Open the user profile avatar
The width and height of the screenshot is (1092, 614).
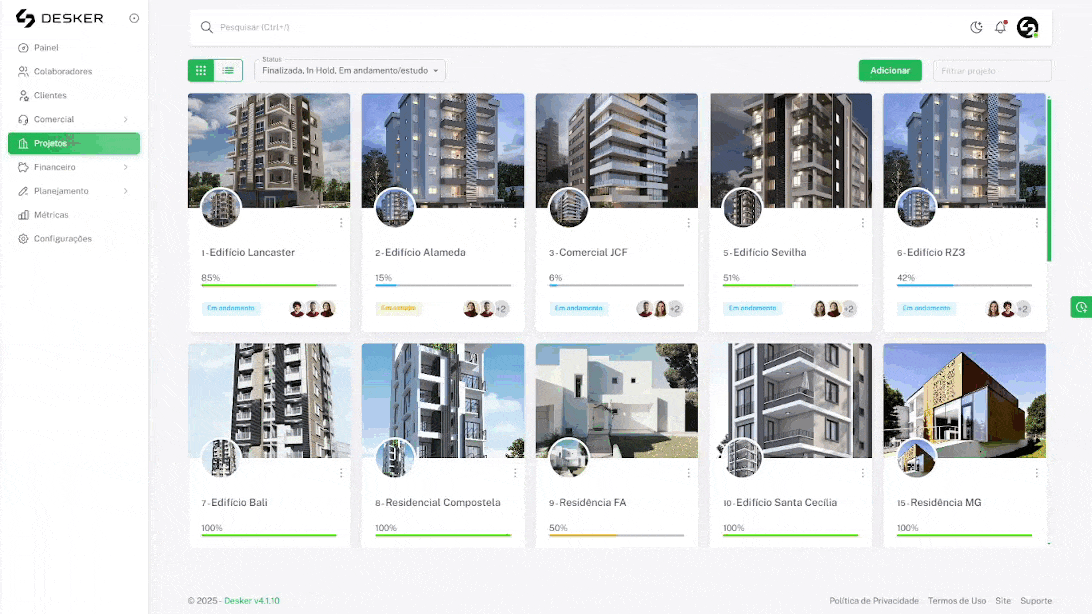pos(1027,27)
